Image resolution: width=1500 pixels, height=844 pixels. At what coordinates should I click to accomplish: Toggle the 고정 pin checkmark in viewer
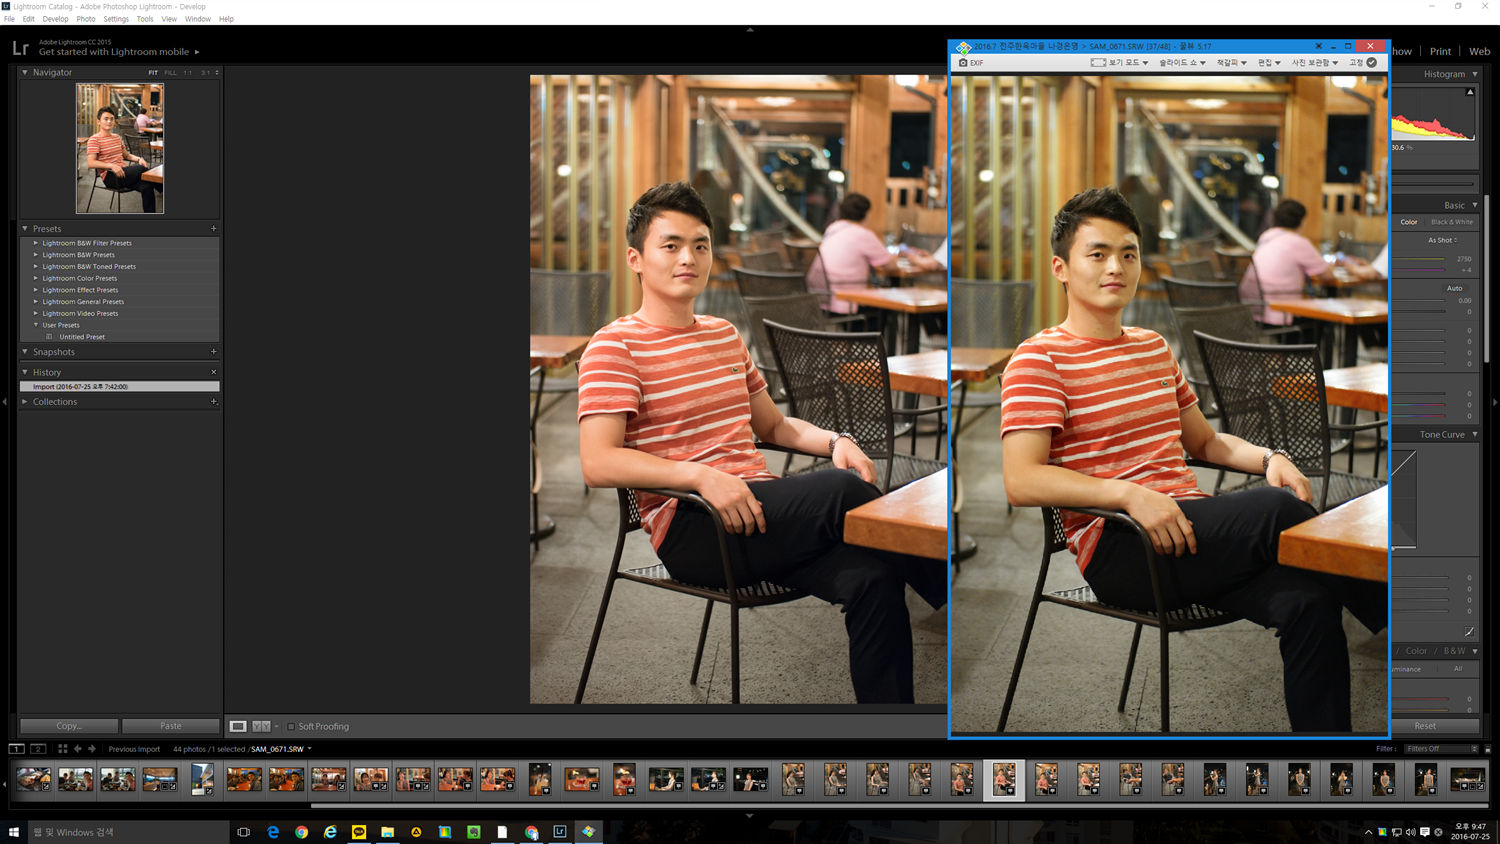pyautogui.click(x=1371, y=63)
